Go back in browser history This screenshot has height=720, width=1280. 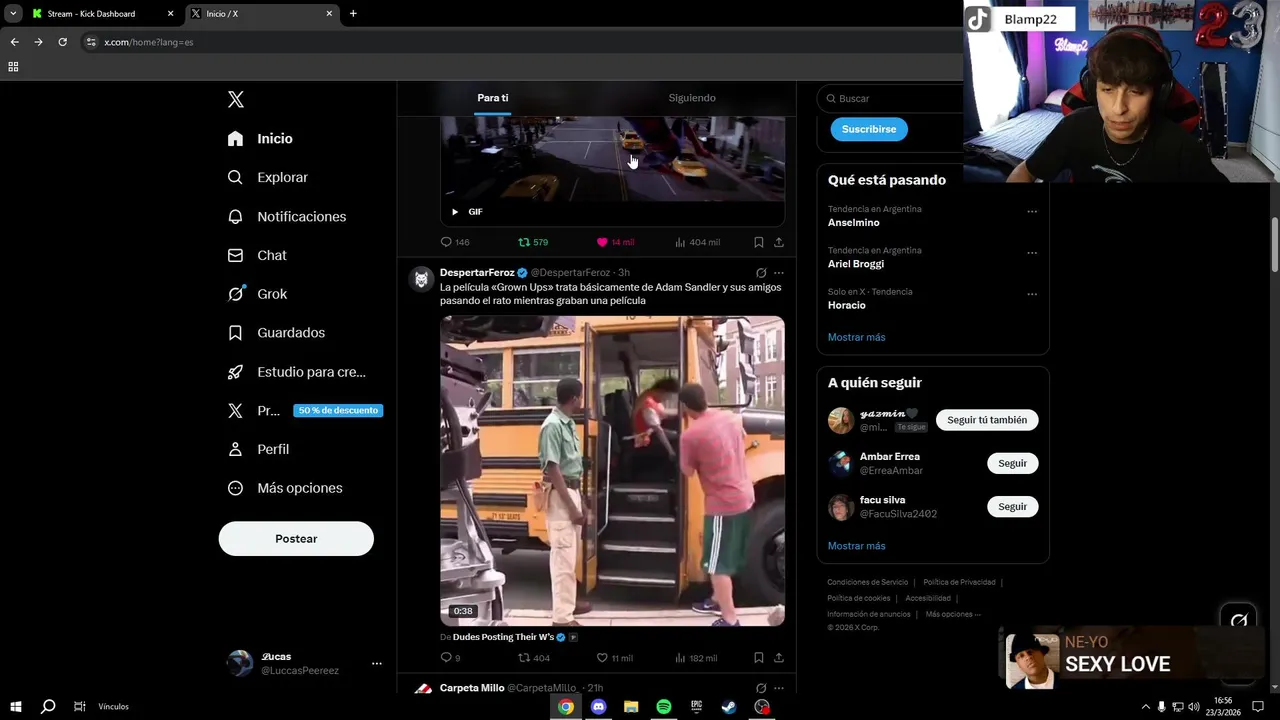(14, 42)
